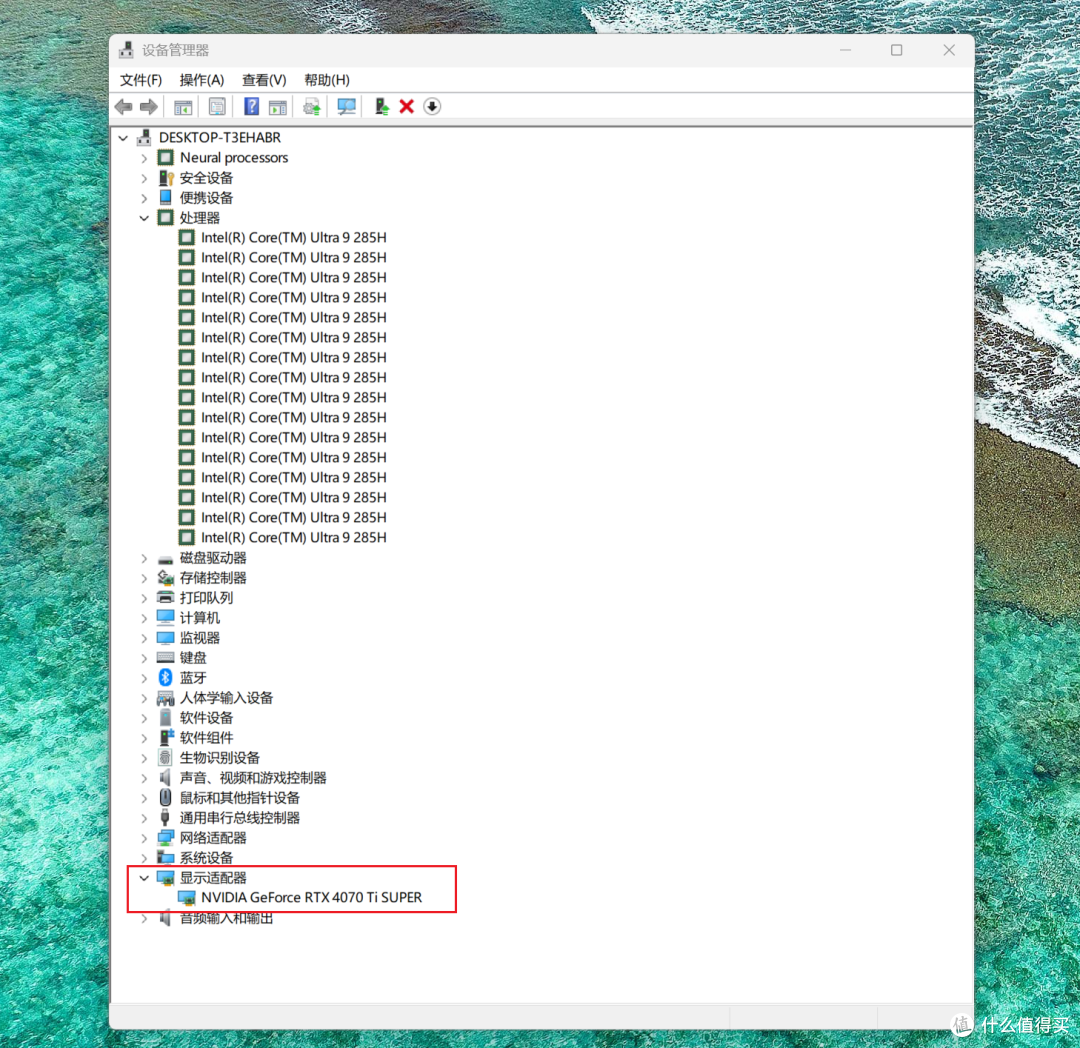Viewport: 1080px width, 1048px height.
Task: Select the 生物识别设备 fingerprint icon
Action: point(165,758)
